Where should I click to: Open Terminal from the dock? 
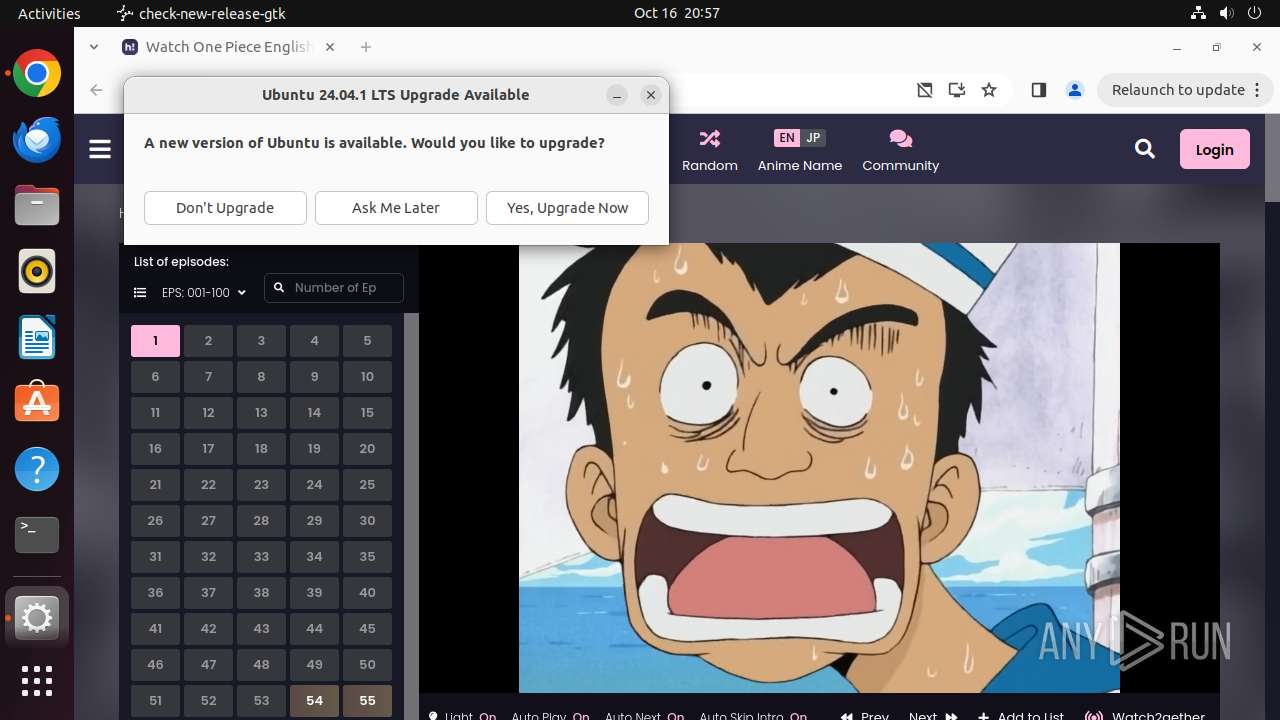pyautogui.click(x=37, y=535)
